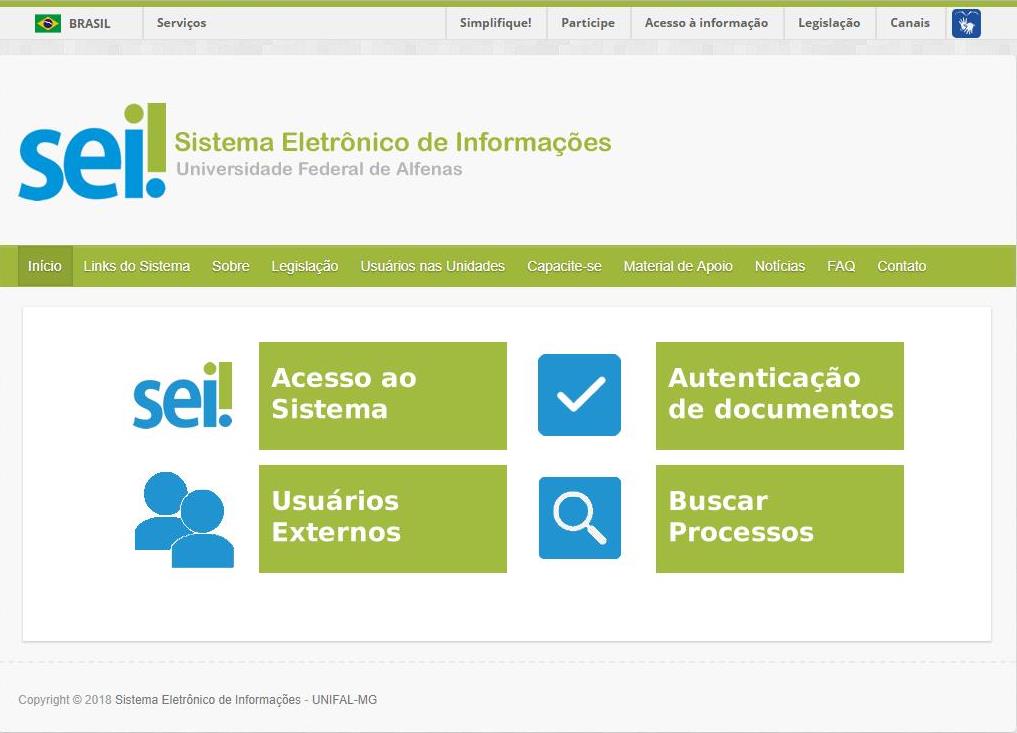Open the Participe top bar link
This screenshot has height=733, width=1017.
coord(588,23)
